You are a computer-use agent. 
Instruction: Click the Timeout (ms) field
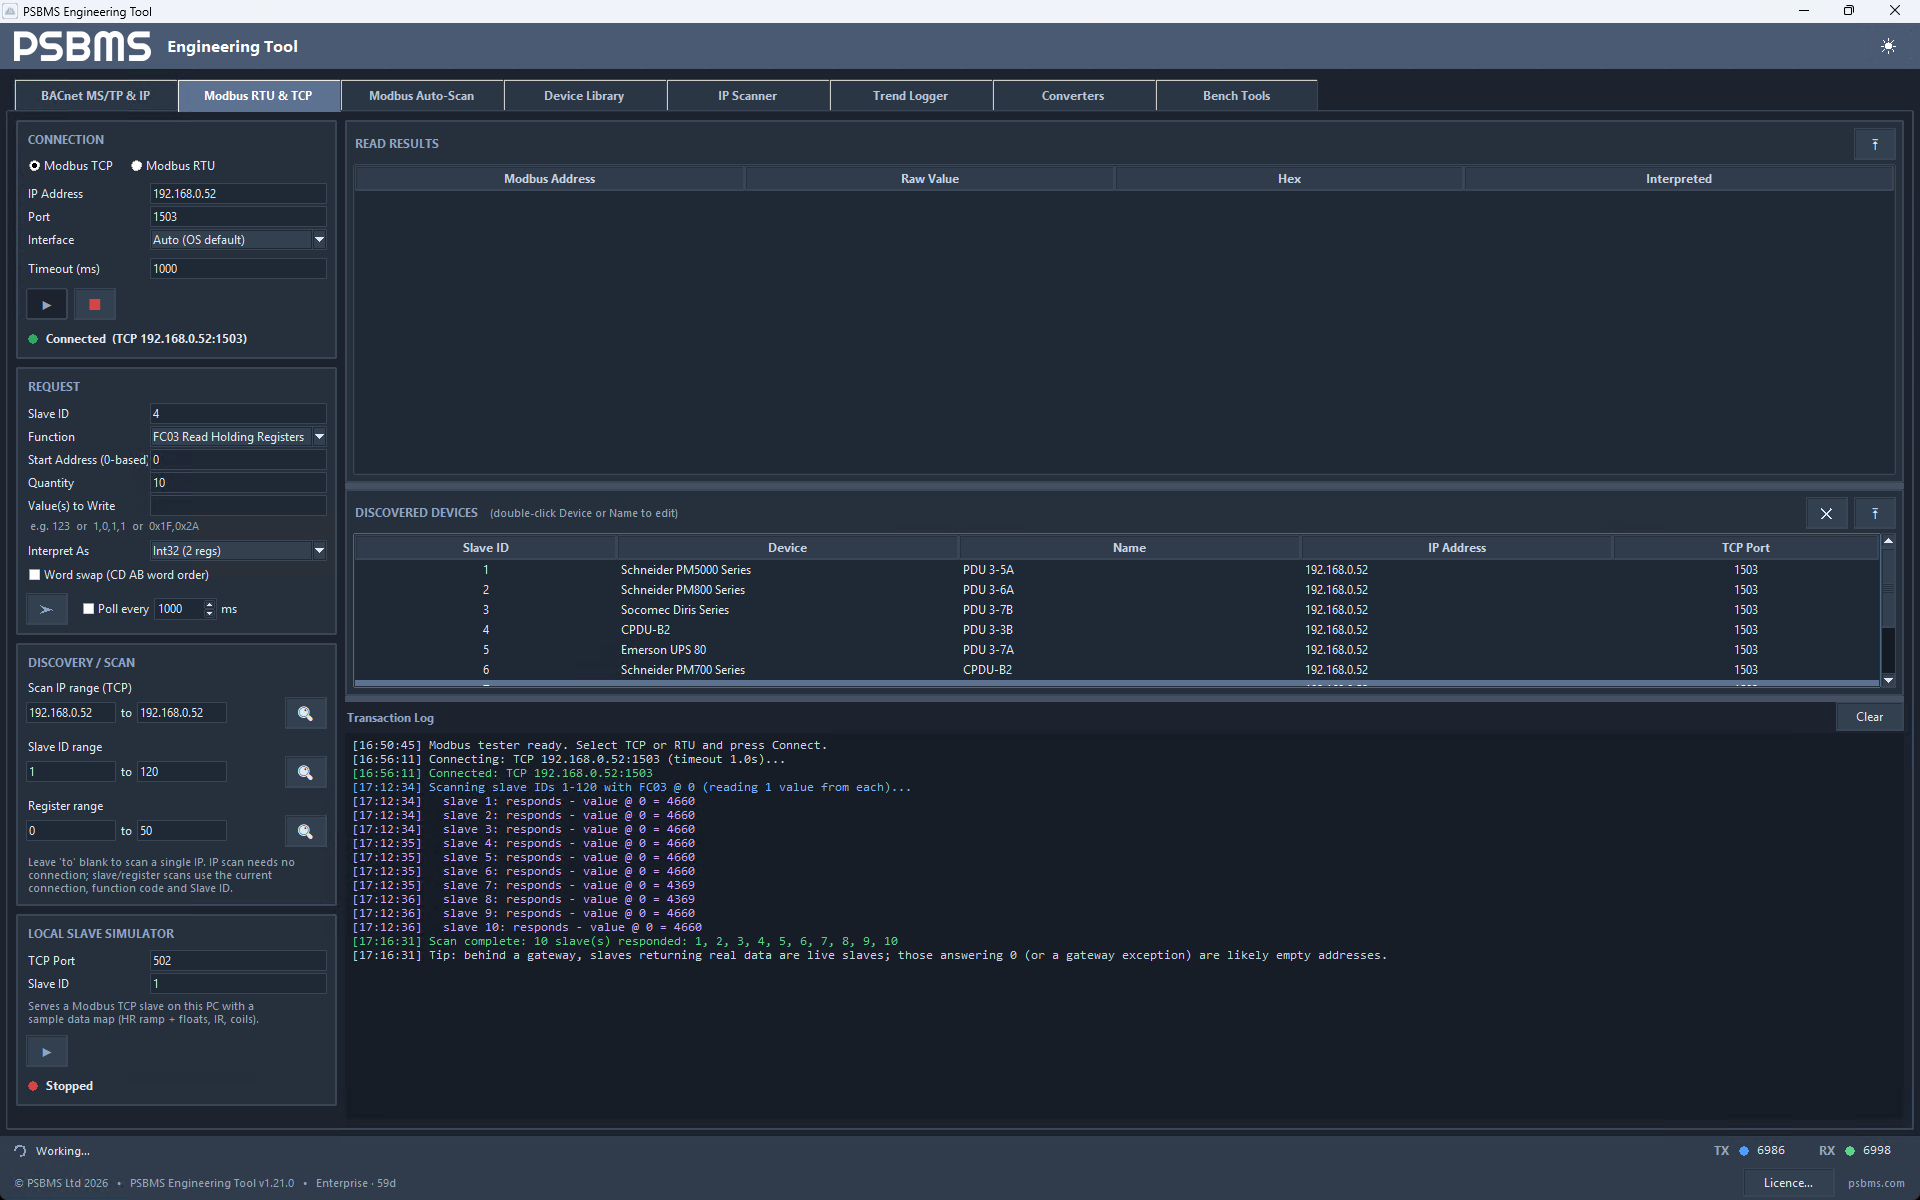pos(238,269)
